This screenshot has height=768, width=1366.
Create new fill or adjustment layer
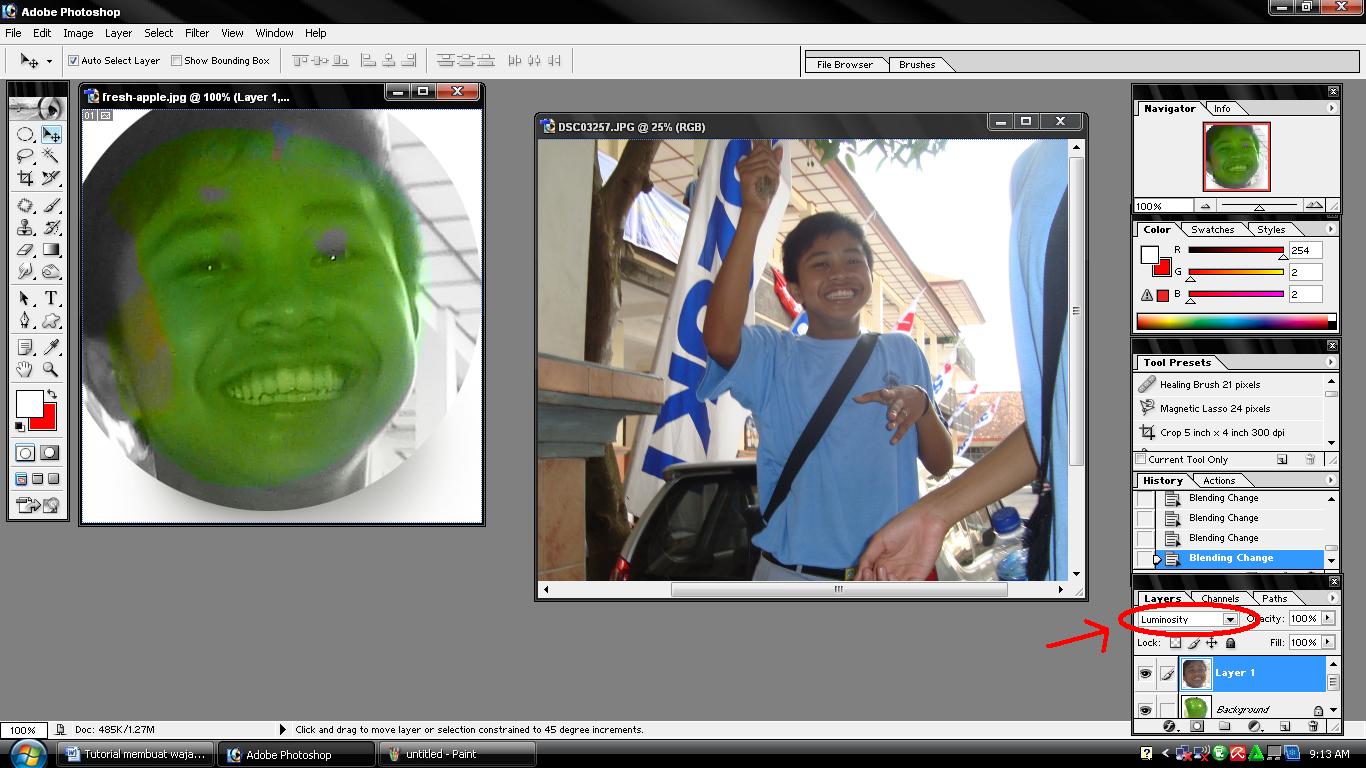(1254, 726)
